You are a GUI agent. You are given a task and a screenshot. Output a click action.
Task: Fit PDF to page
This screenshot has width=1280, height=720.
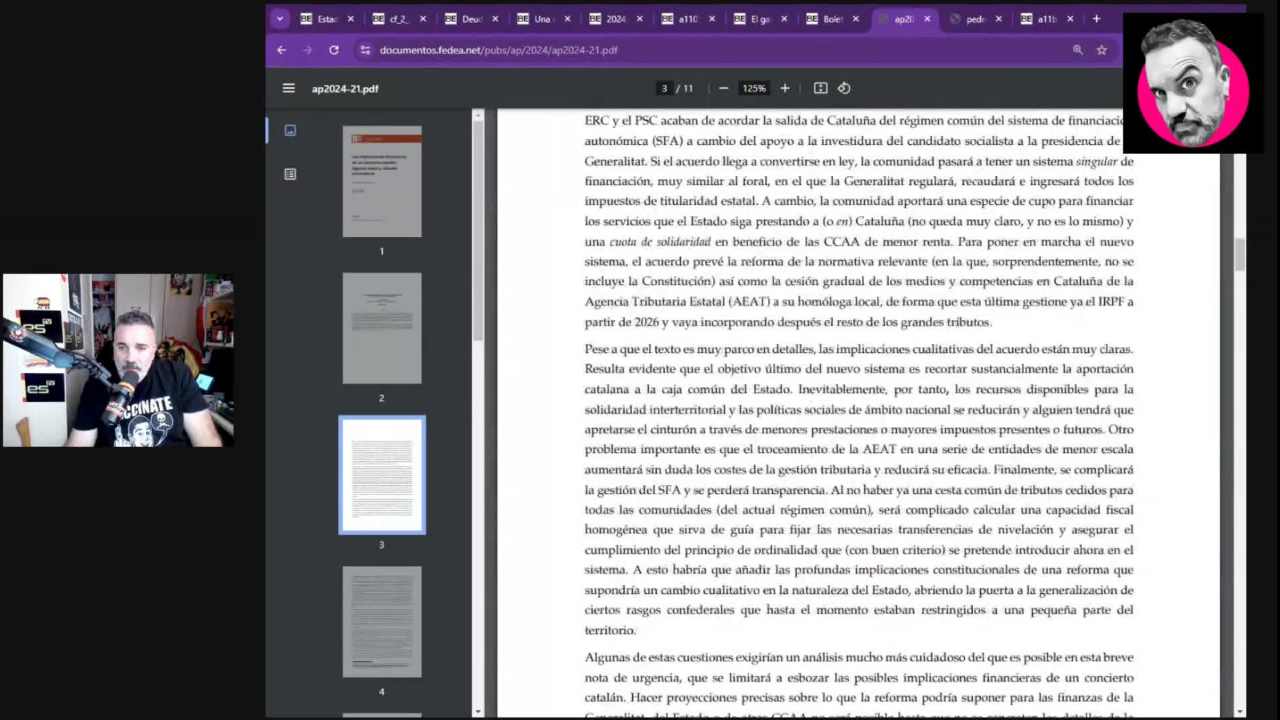820,88
